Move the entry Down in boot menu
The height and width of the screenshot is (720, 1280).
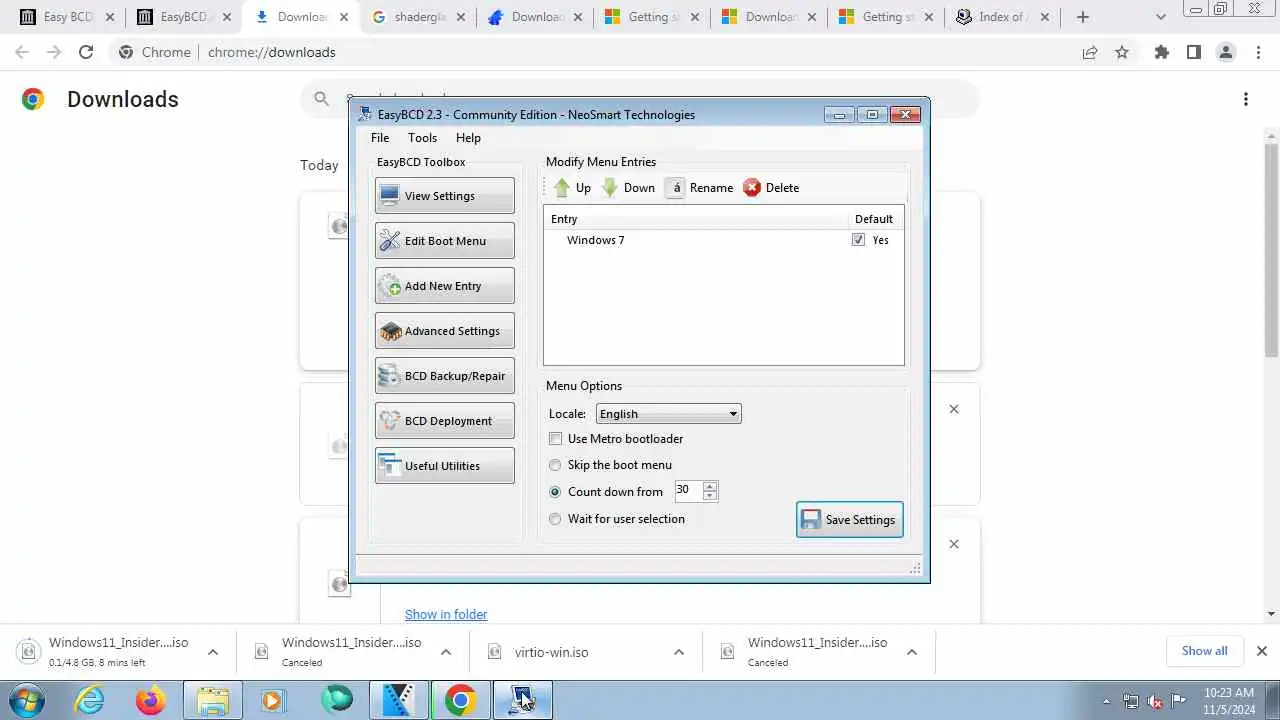pyautogui.click(x=628, y=188)
